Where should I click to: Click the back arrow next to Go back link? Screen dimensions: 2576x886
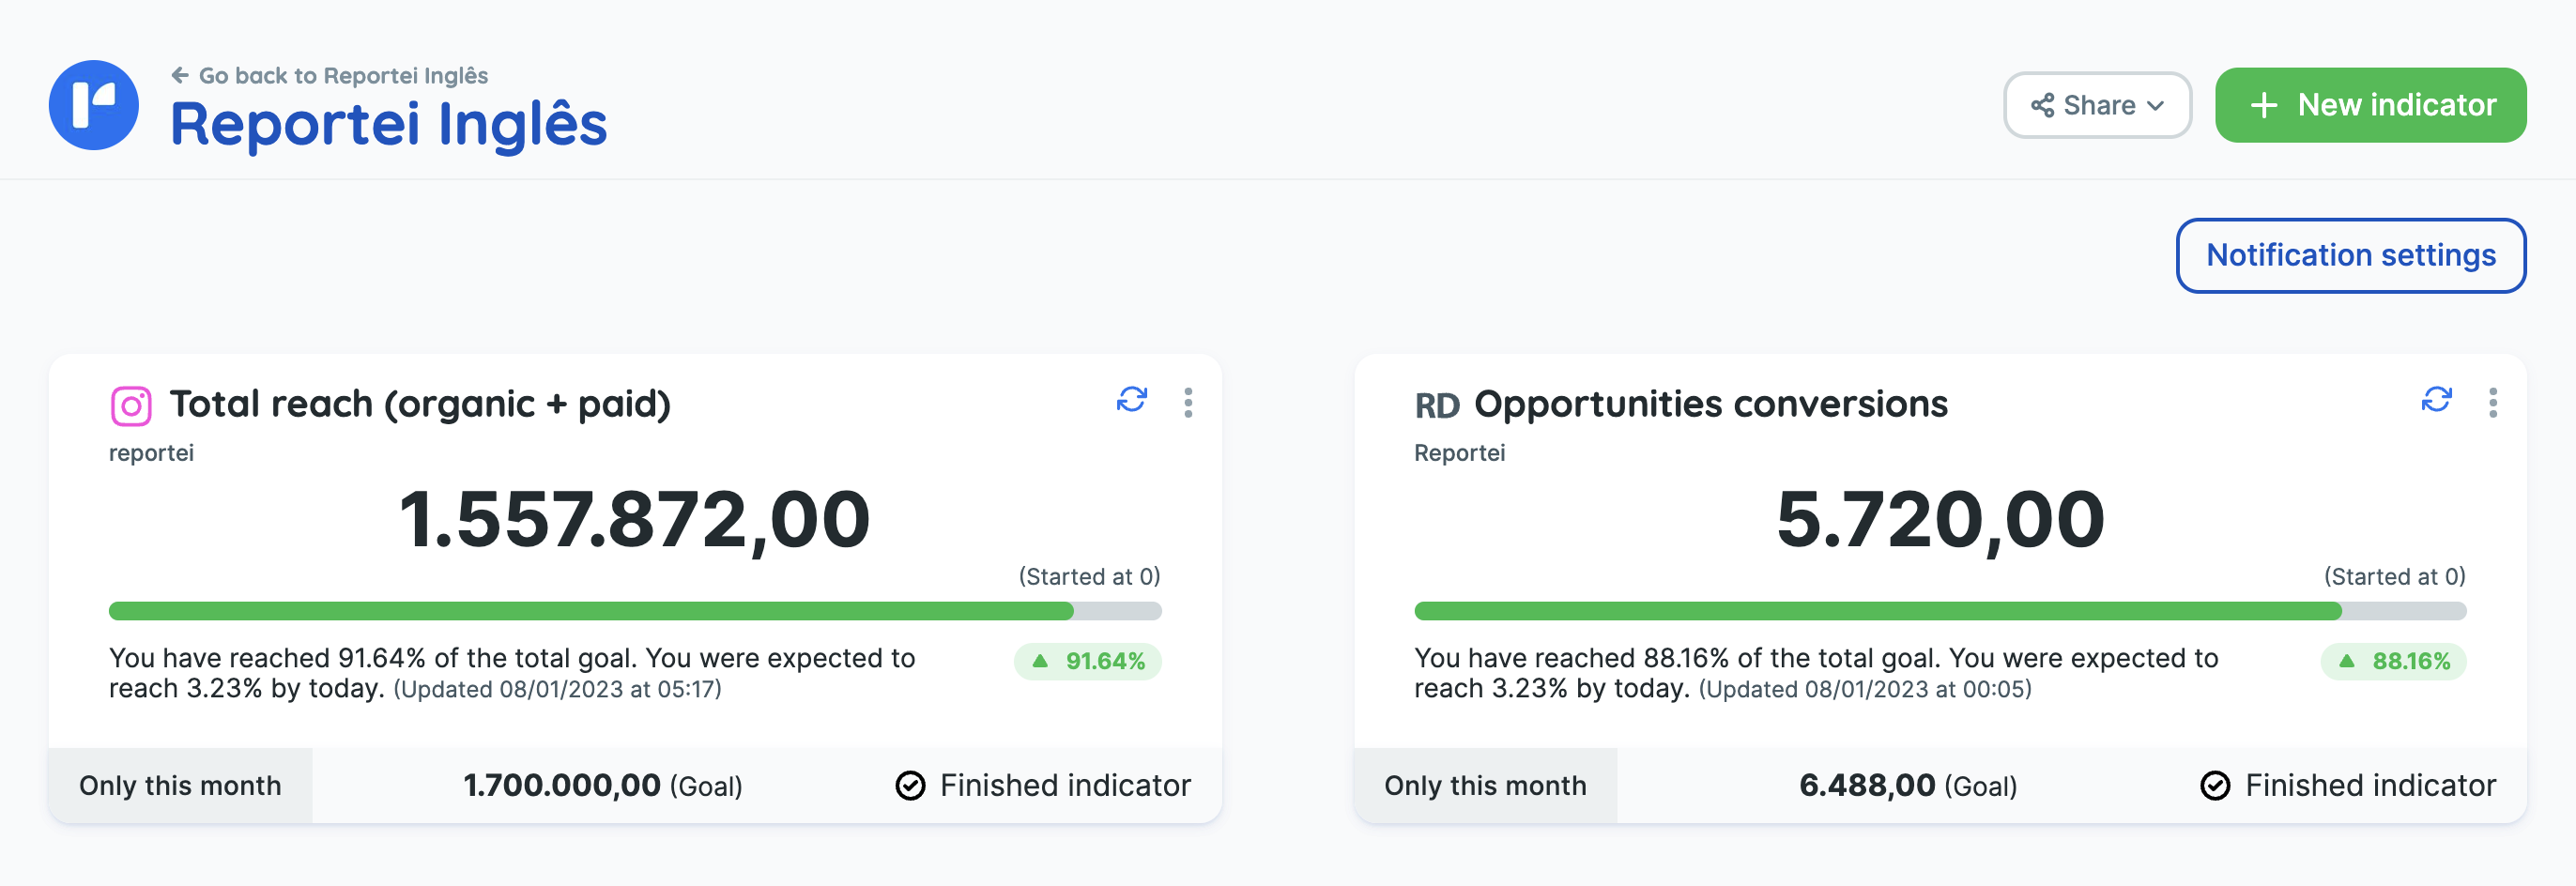click(180, 73)
